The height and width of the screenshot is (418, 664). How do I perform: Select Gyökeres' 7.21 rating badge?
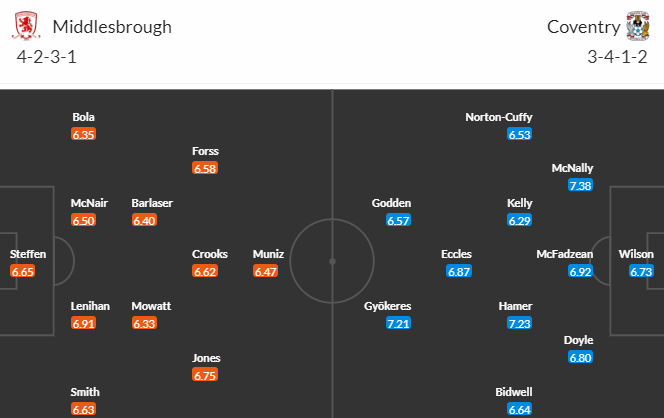(x=398, y=324)
